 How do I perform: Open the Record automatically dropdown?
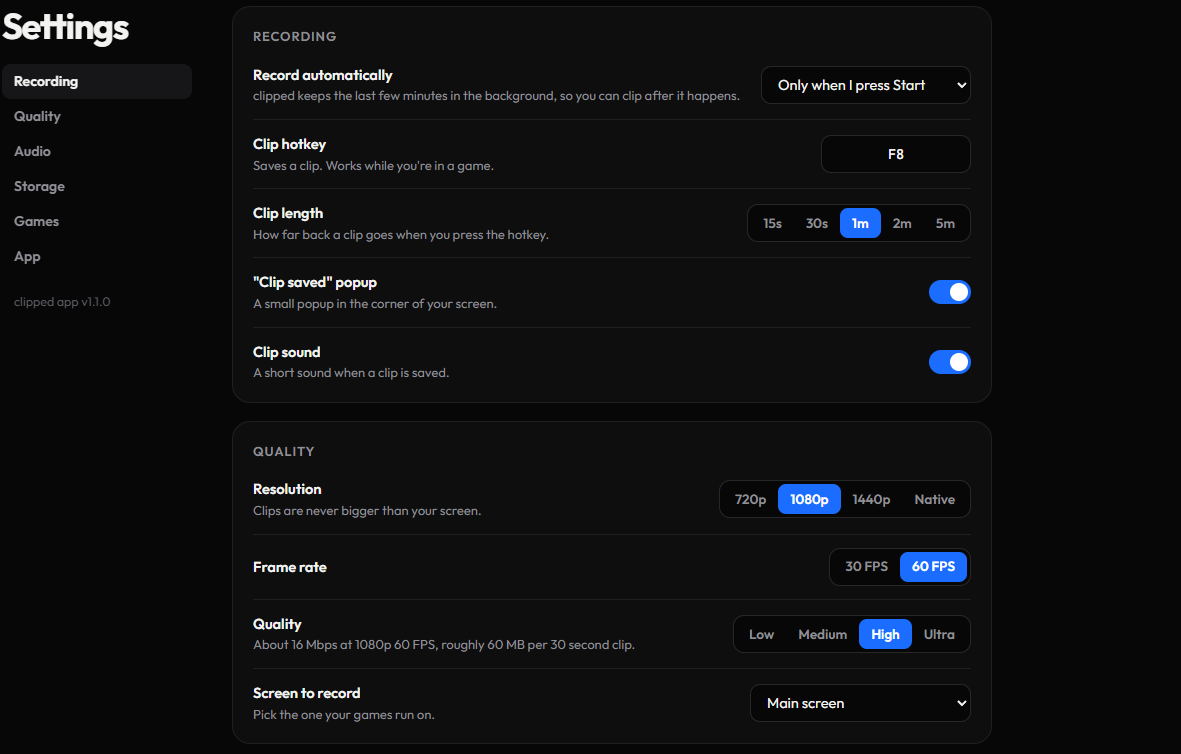pyautogui.click(x=865, y=85)
